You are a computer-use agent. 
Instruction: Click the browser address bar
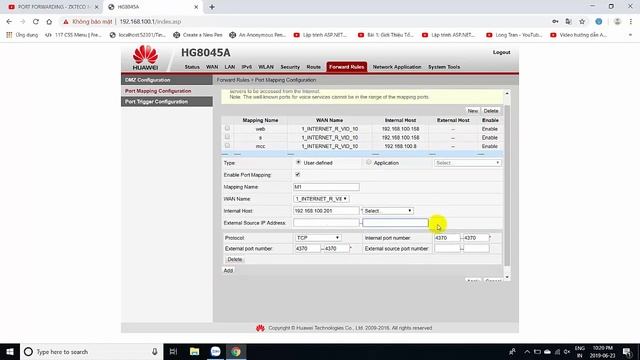(x=302, y=22)
